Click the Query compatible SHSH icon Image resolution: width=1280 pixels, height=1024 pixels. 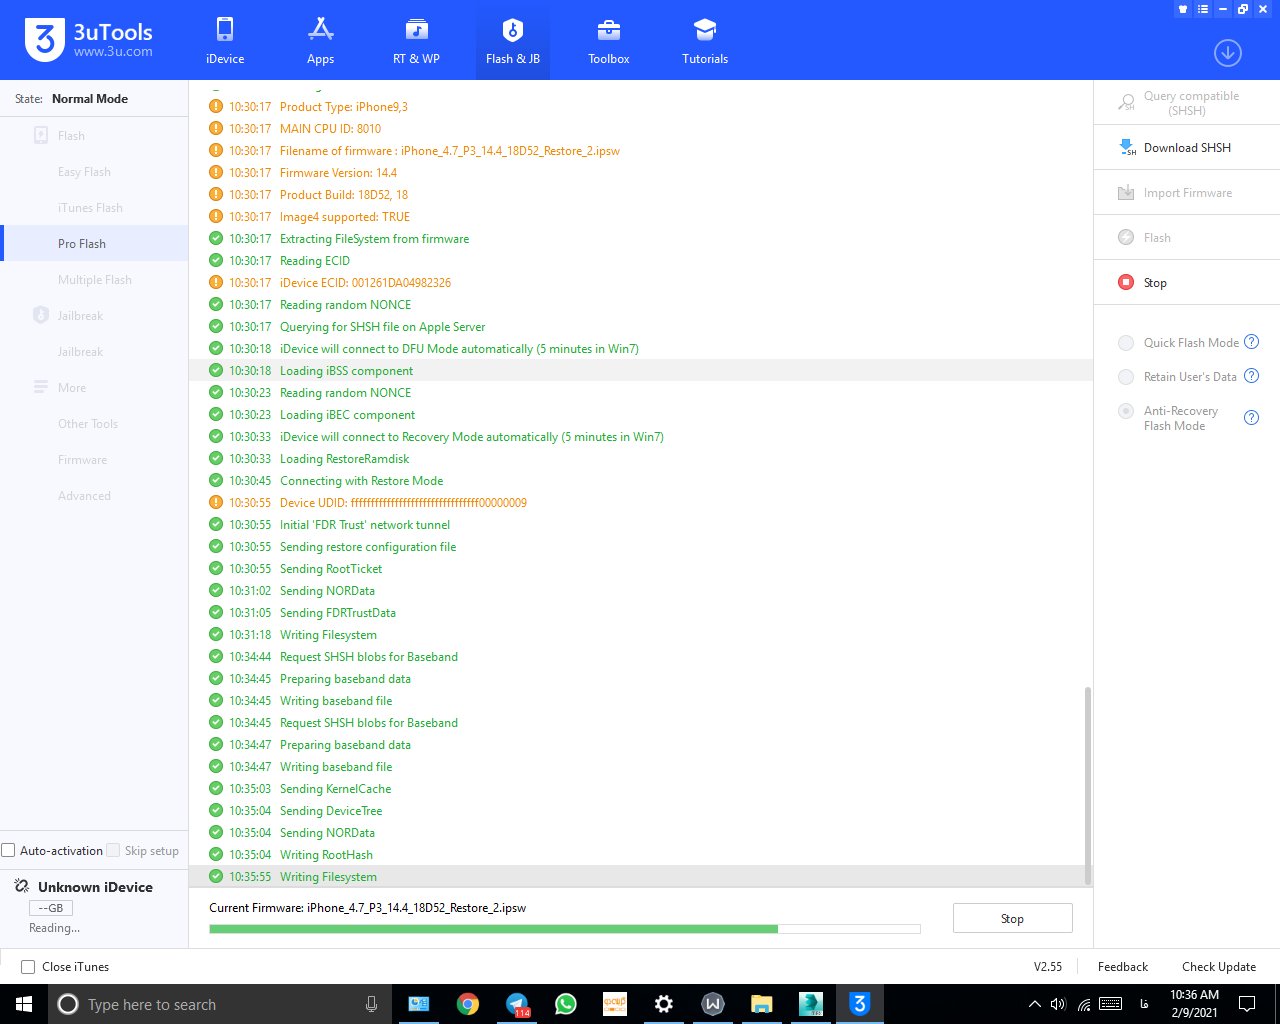pyautogui.click(x=1126, y=102)
